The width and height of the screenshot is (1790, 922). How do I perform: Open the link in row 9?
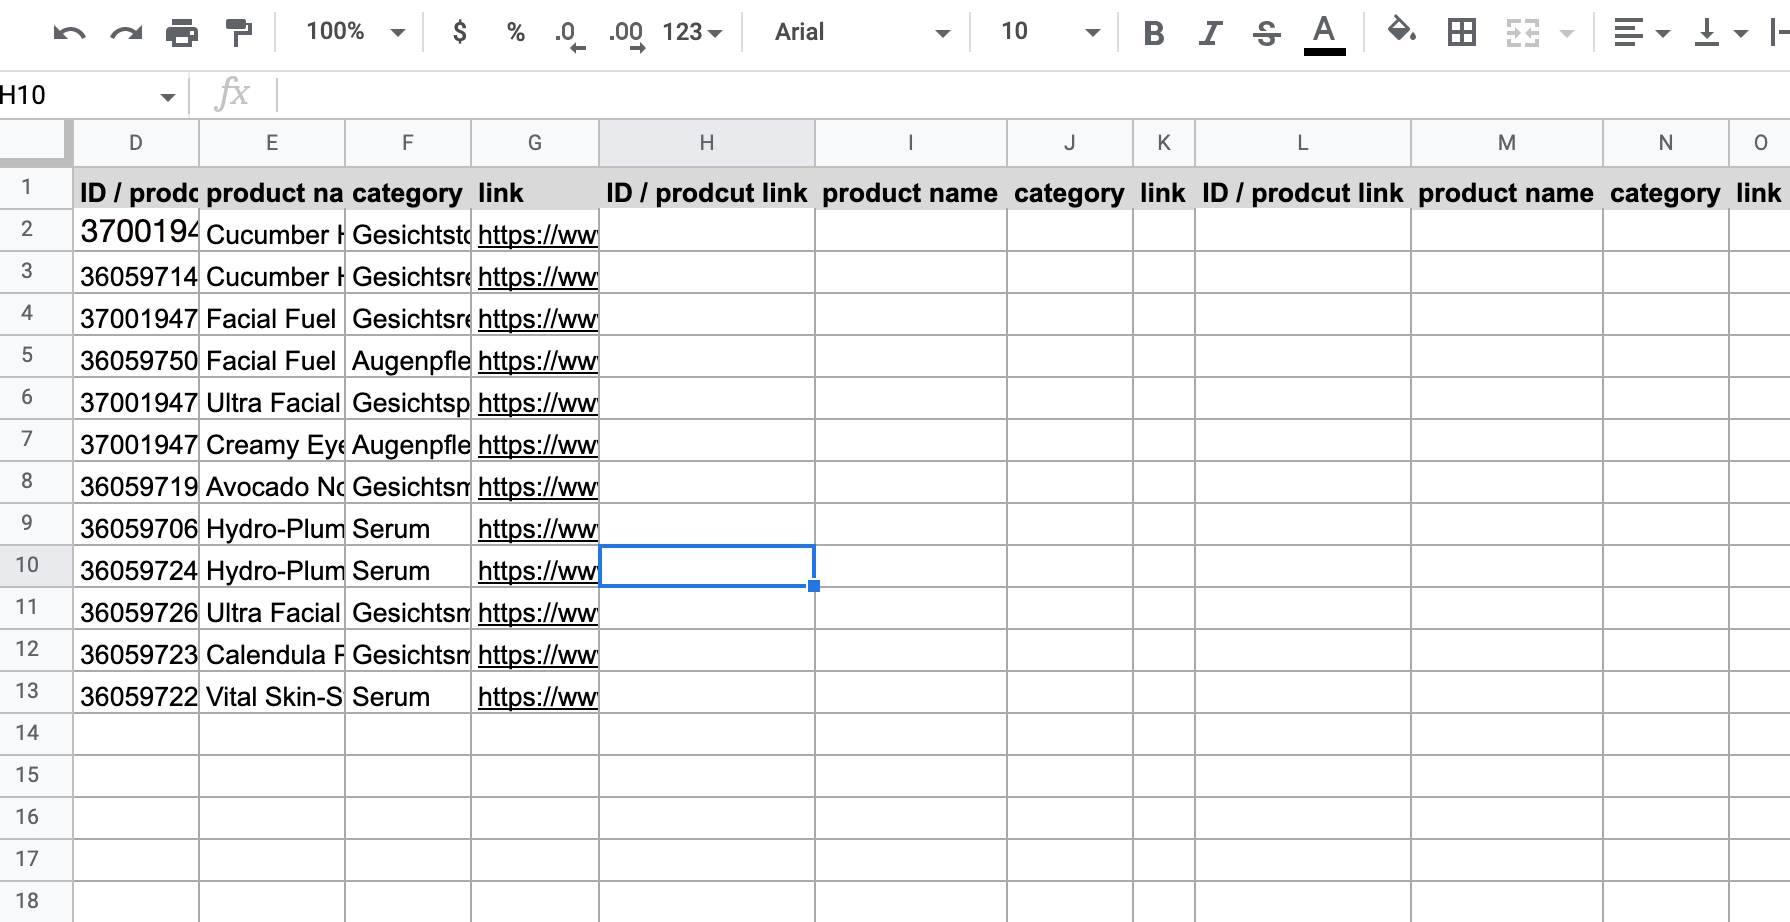pos(538,529)
